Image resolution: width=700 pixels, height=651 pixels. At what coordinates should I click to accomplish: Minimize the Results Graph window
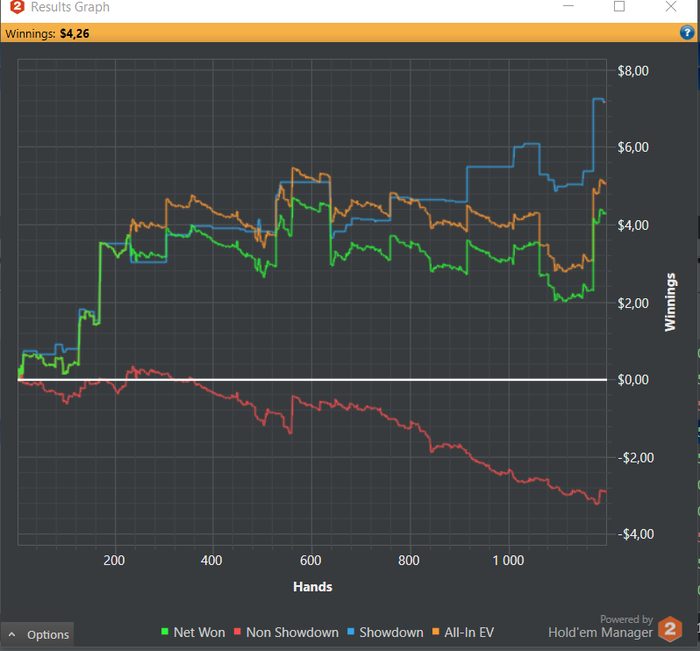[x=568, y=6]
